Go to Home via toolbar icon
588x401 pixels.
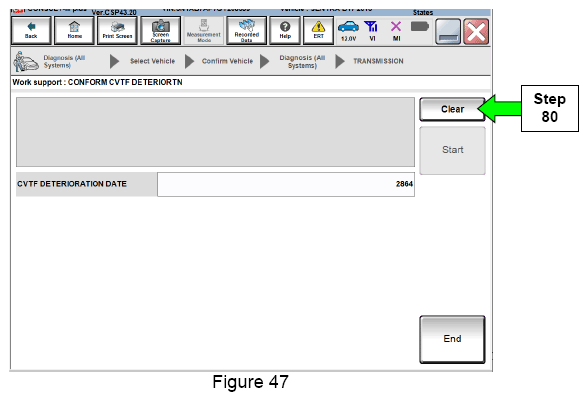pos(74,30)
